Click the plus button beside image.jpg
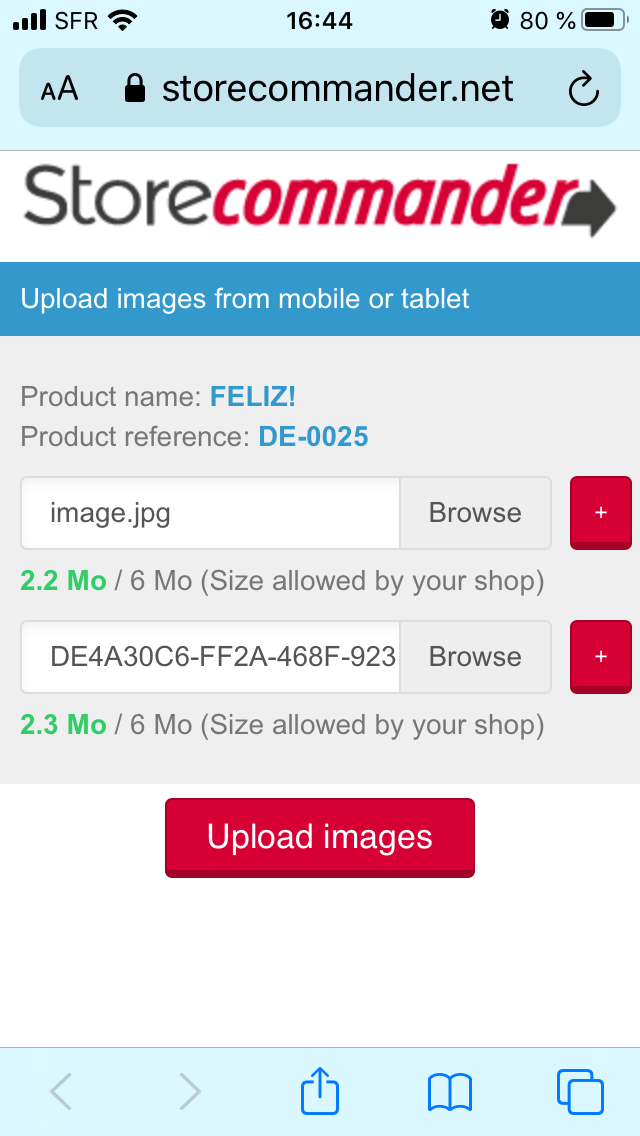Viewport: 640px width, 1136px height. click(600, 512)
